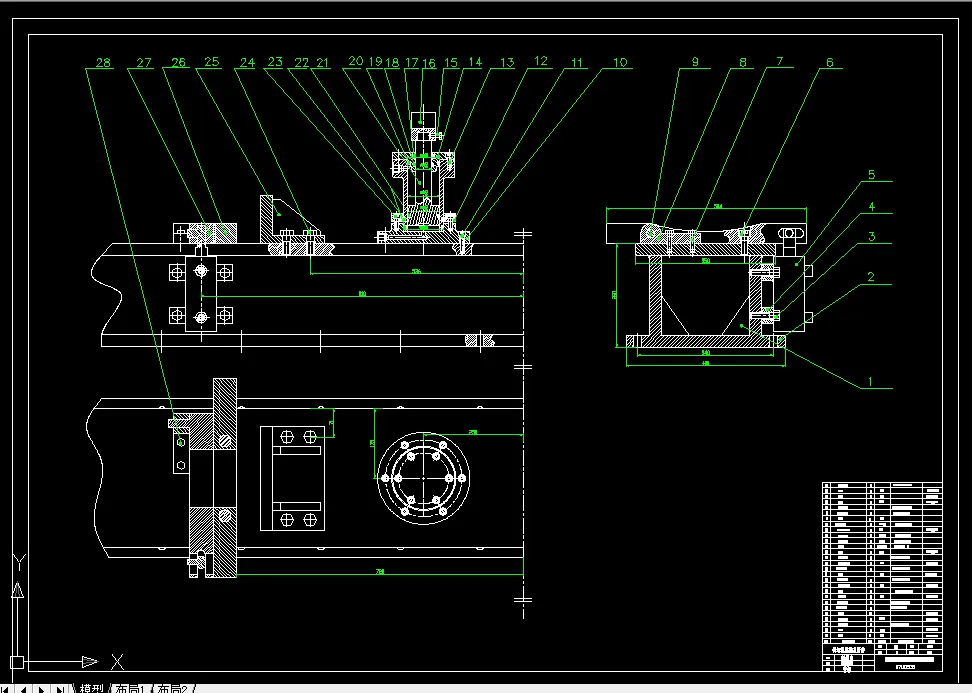Select part callout number 8

[x=743, y=62]
